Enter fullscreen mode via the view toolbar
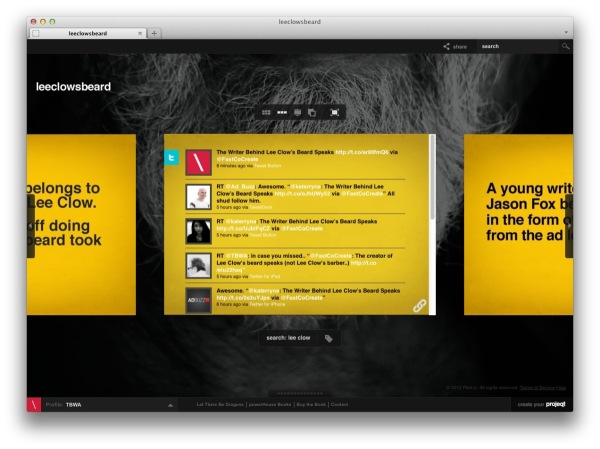The width and height of the screenshot is (600, 449). point(334,112)
